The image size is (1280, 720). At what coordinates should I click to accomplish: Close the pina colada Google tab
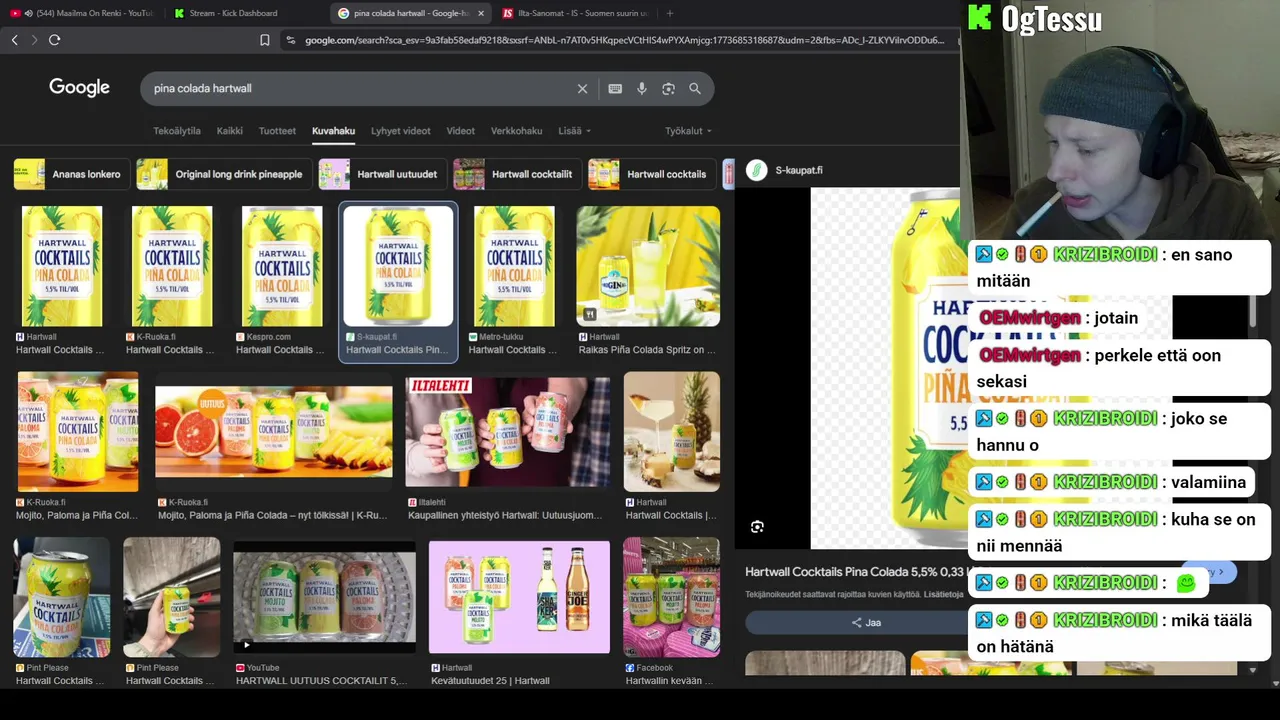[481, 13]
